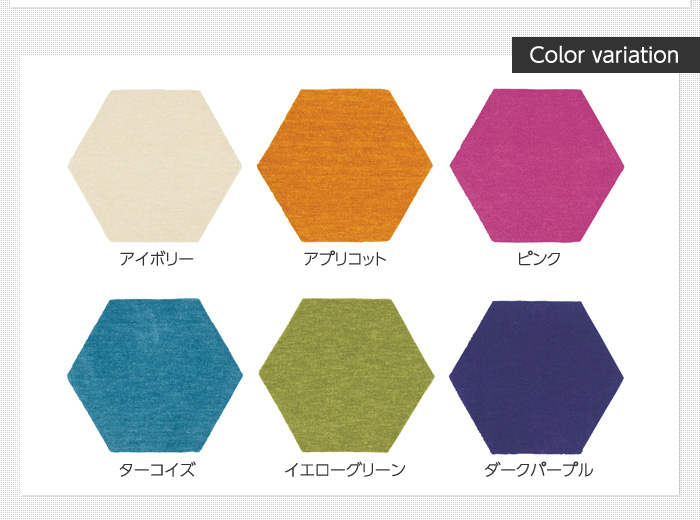Pick the dark purple hexagon swatch
Viewport: 700px width, 520px height.
(536, 378)
